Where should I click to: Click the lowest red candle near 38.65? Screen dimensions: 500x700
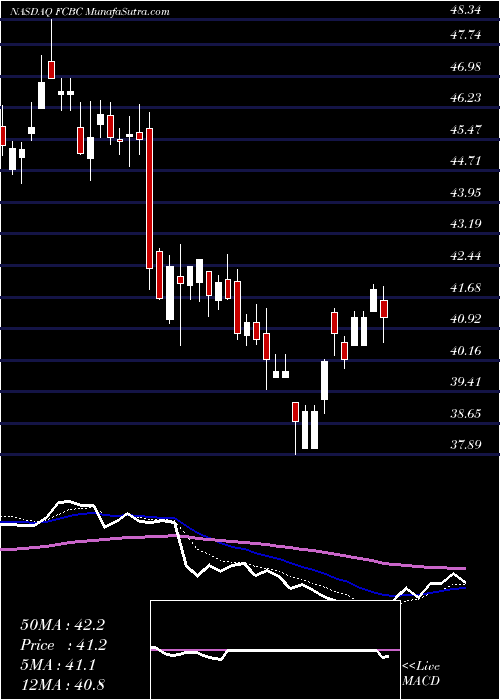click(295, 412)
